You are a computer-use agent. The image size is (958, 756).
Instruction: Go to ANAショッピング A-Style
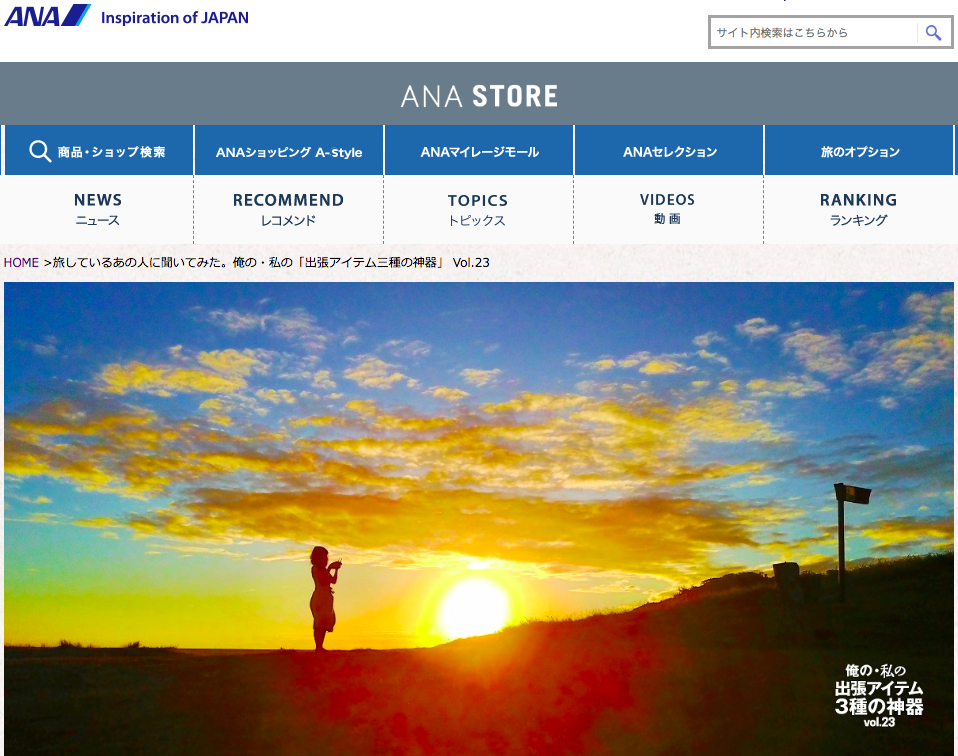pyautogui.click(x=289, y=151)
